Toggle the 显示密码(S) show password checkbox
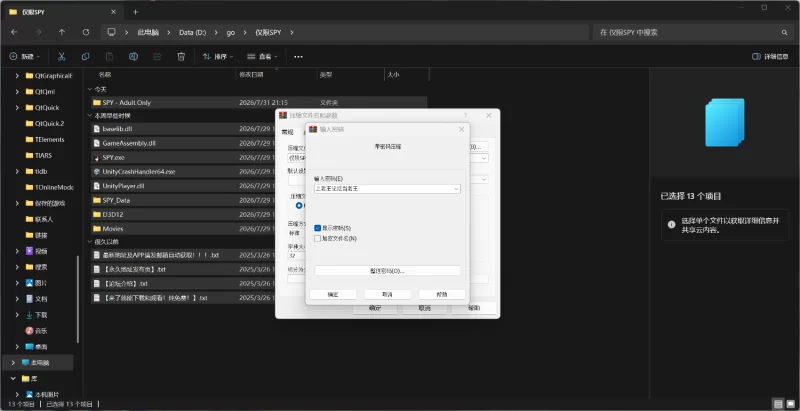The width and height of the screenshot is (800, 411). coord(318,228)
